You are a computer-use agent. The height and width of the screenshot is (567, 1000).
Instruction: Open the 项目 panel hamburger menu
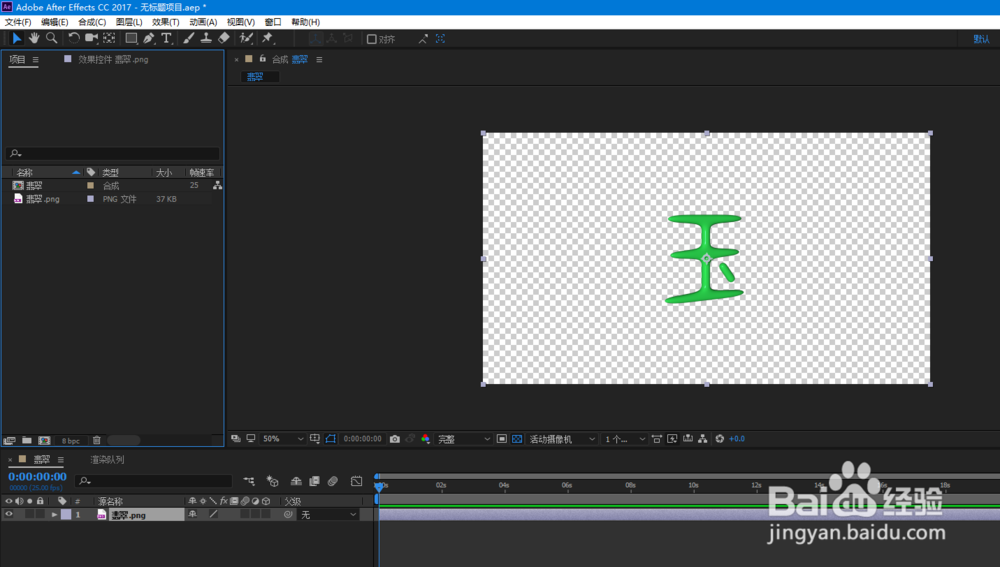tap(36, 59)
